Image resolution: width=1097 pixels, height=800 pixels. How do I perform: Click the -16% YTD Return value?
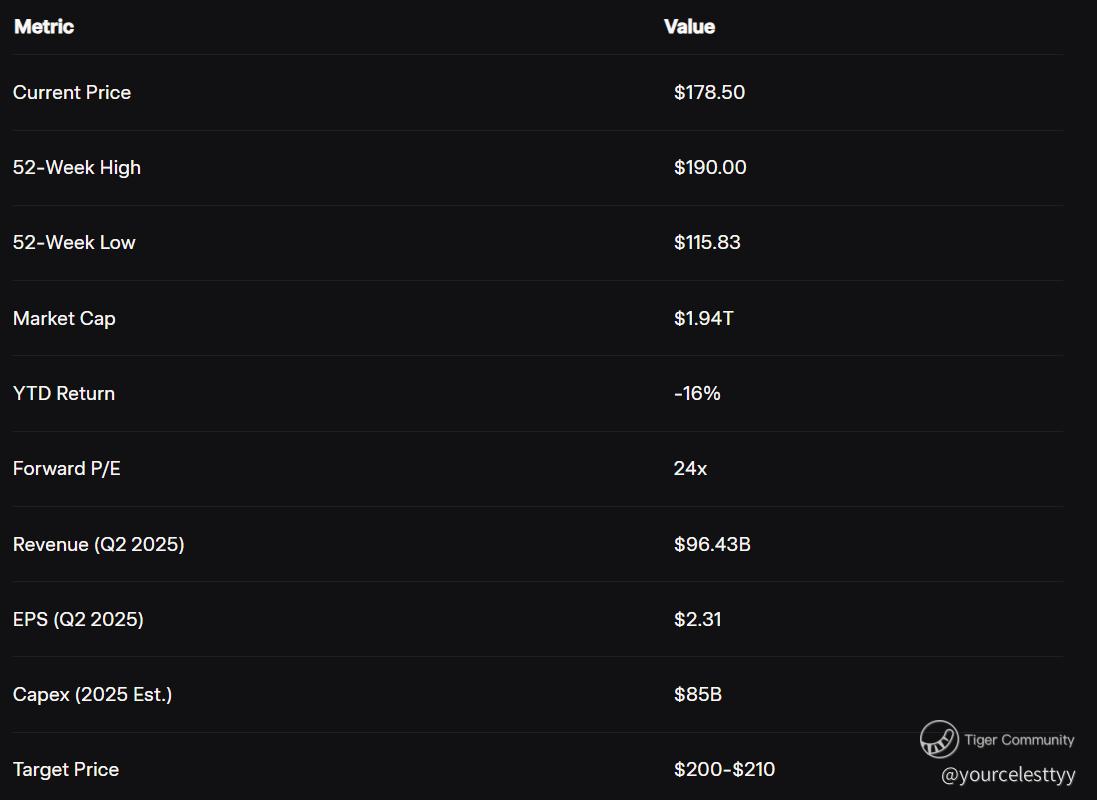pos(697,393)
